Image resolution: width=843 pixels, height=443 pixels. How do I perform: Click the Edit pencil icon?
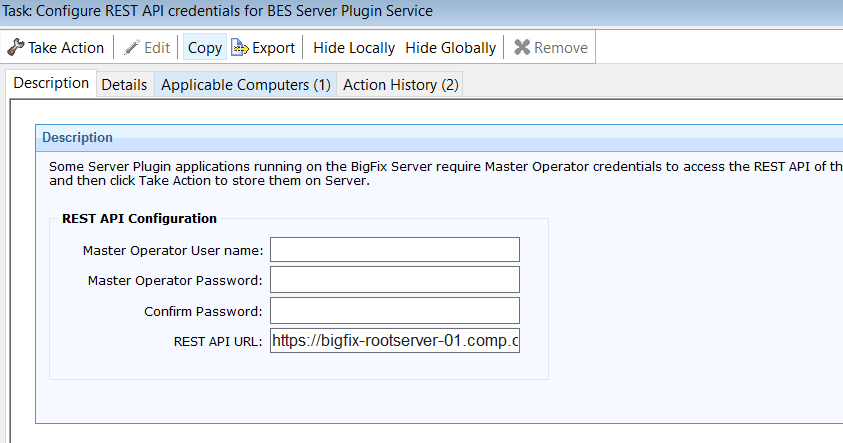point(132,48)
